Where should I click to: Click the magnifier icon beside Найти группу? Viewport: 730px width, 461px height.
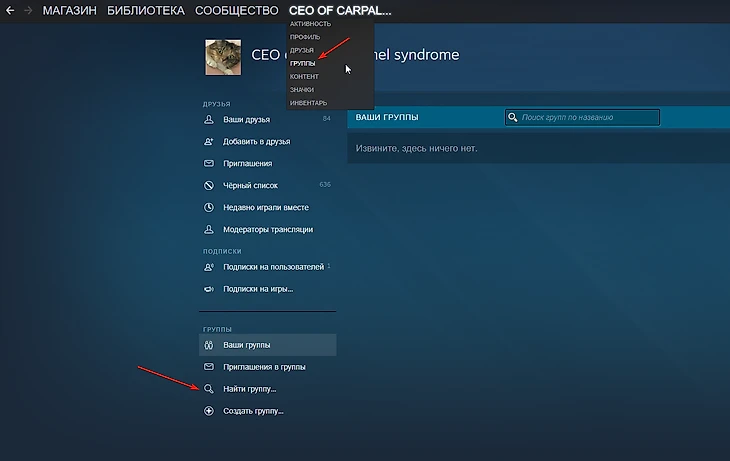(x=209, y=389)
